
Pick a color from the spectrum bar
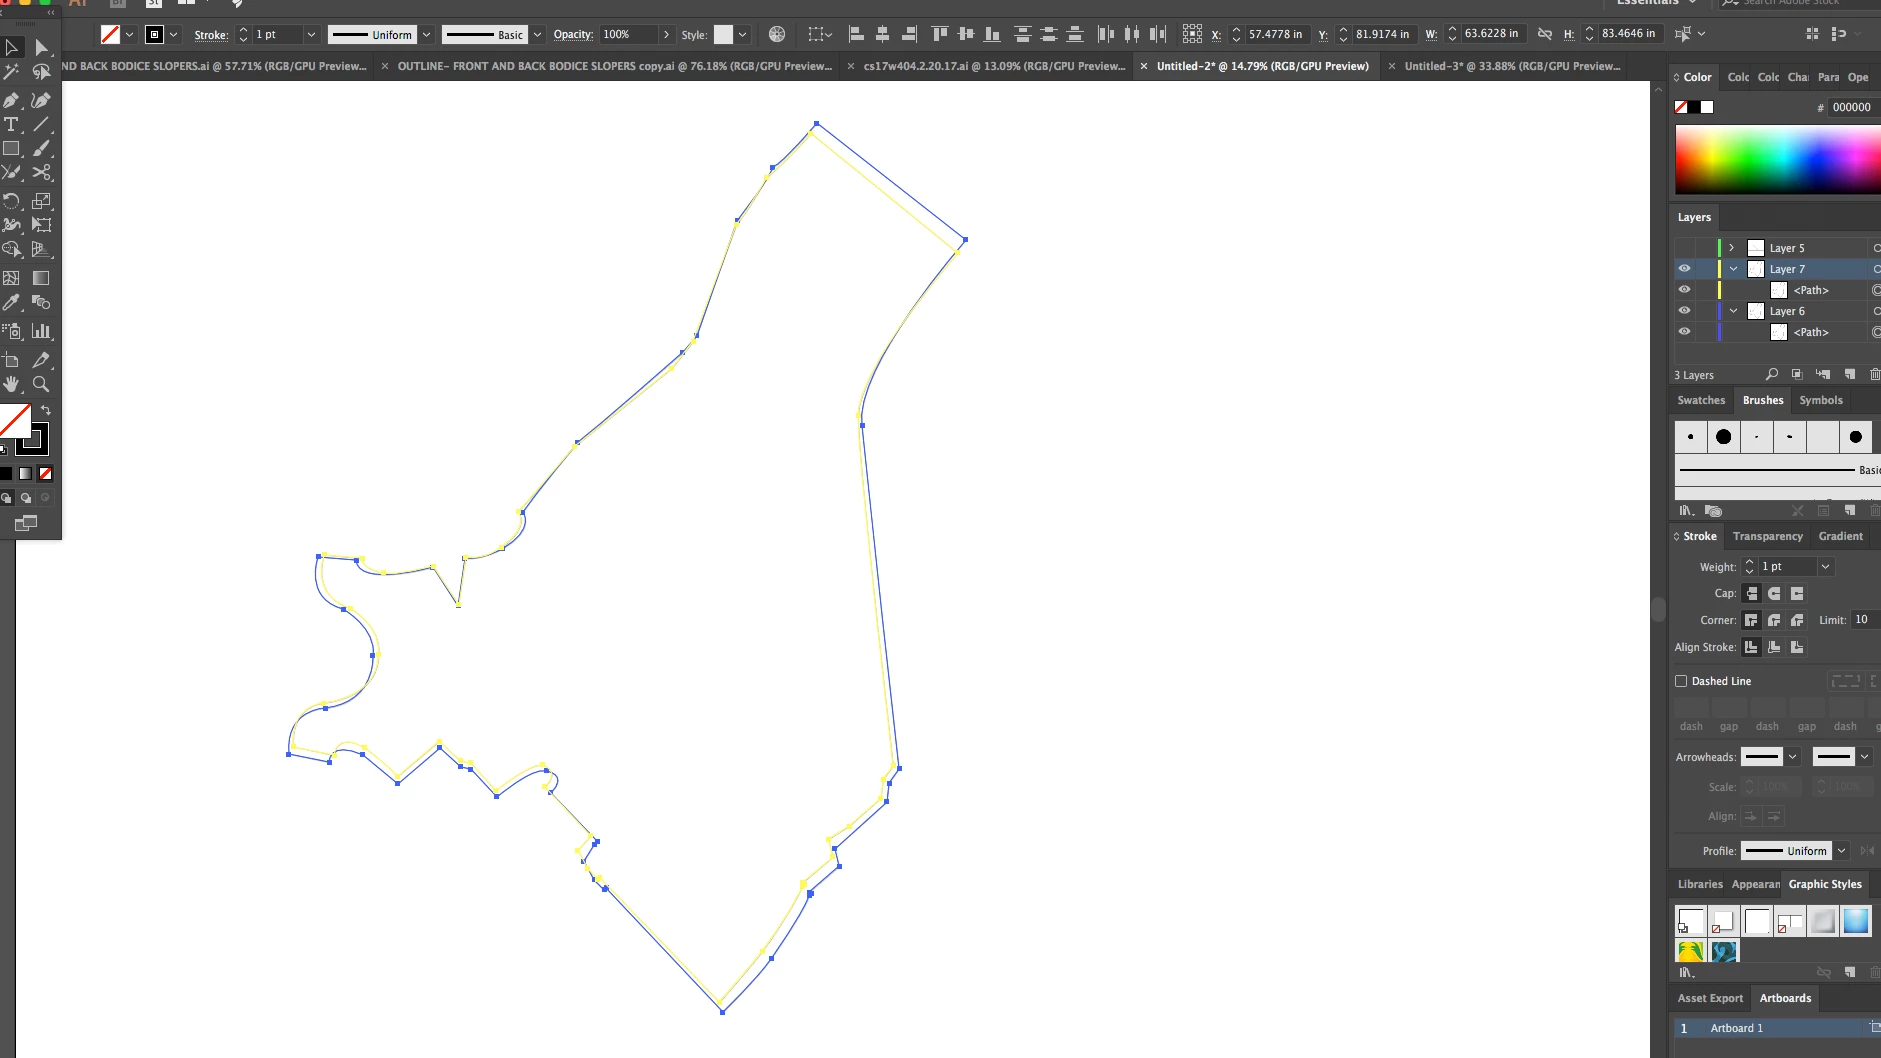tap(1778, 159)
